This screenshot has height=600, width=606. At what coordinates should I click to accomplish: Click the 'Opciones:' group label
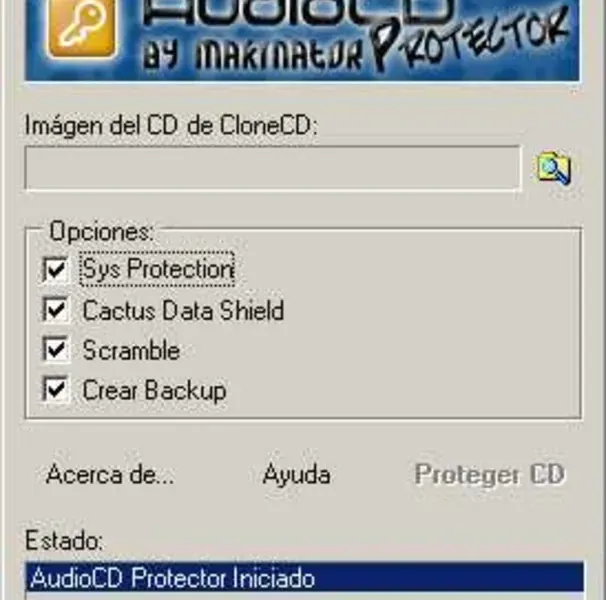102,232
